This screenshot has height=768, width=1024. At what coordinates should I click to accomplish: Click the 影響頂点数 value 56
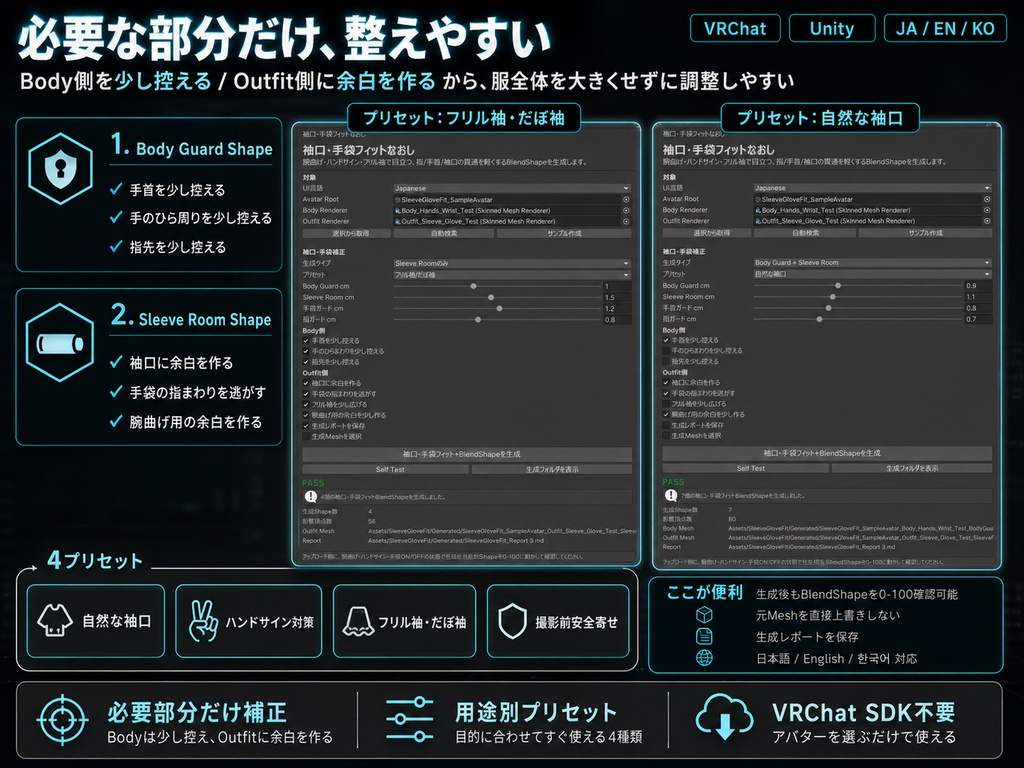372,521
